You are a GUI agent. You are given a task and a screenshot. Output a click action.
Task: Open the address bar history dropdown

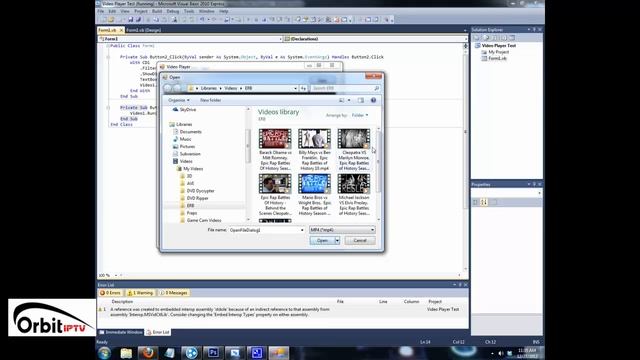click(295, 88)
